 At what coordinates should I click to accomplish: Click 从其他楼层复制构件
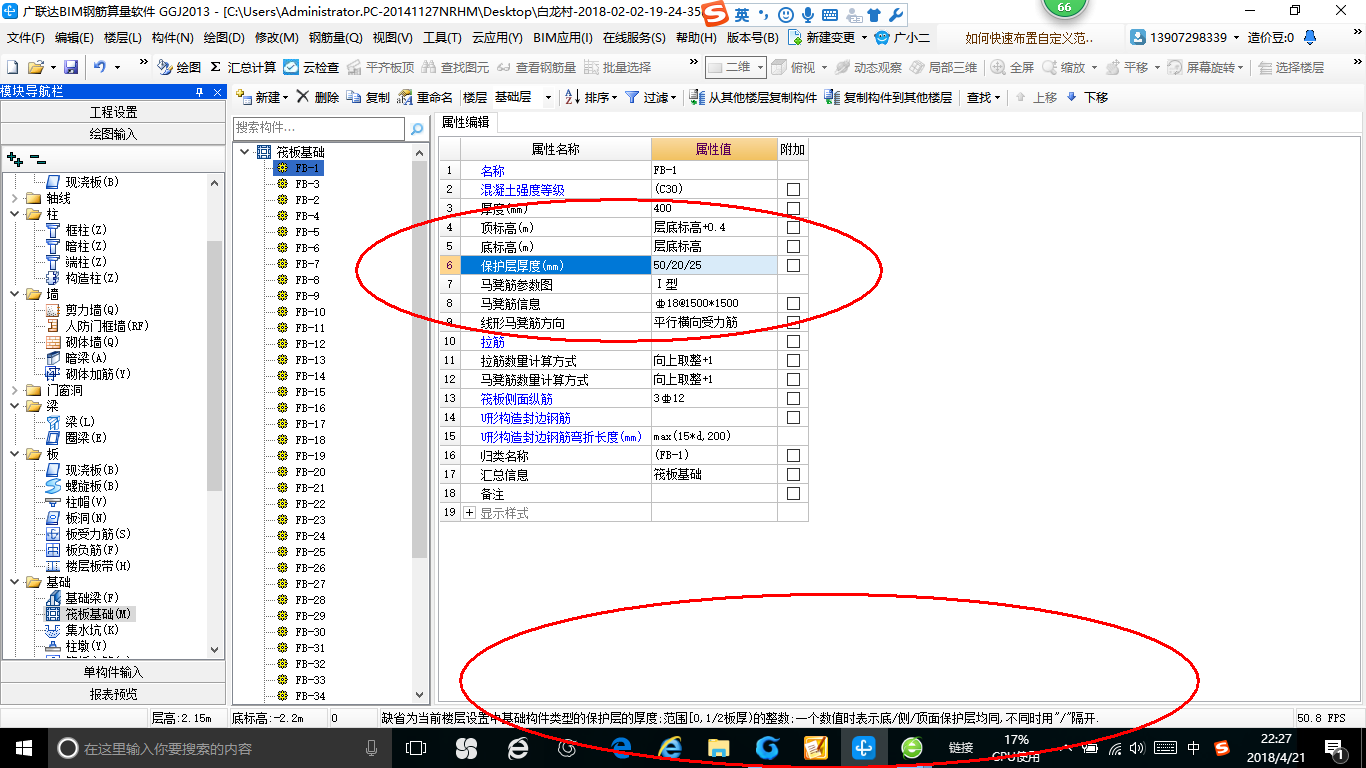753,97
